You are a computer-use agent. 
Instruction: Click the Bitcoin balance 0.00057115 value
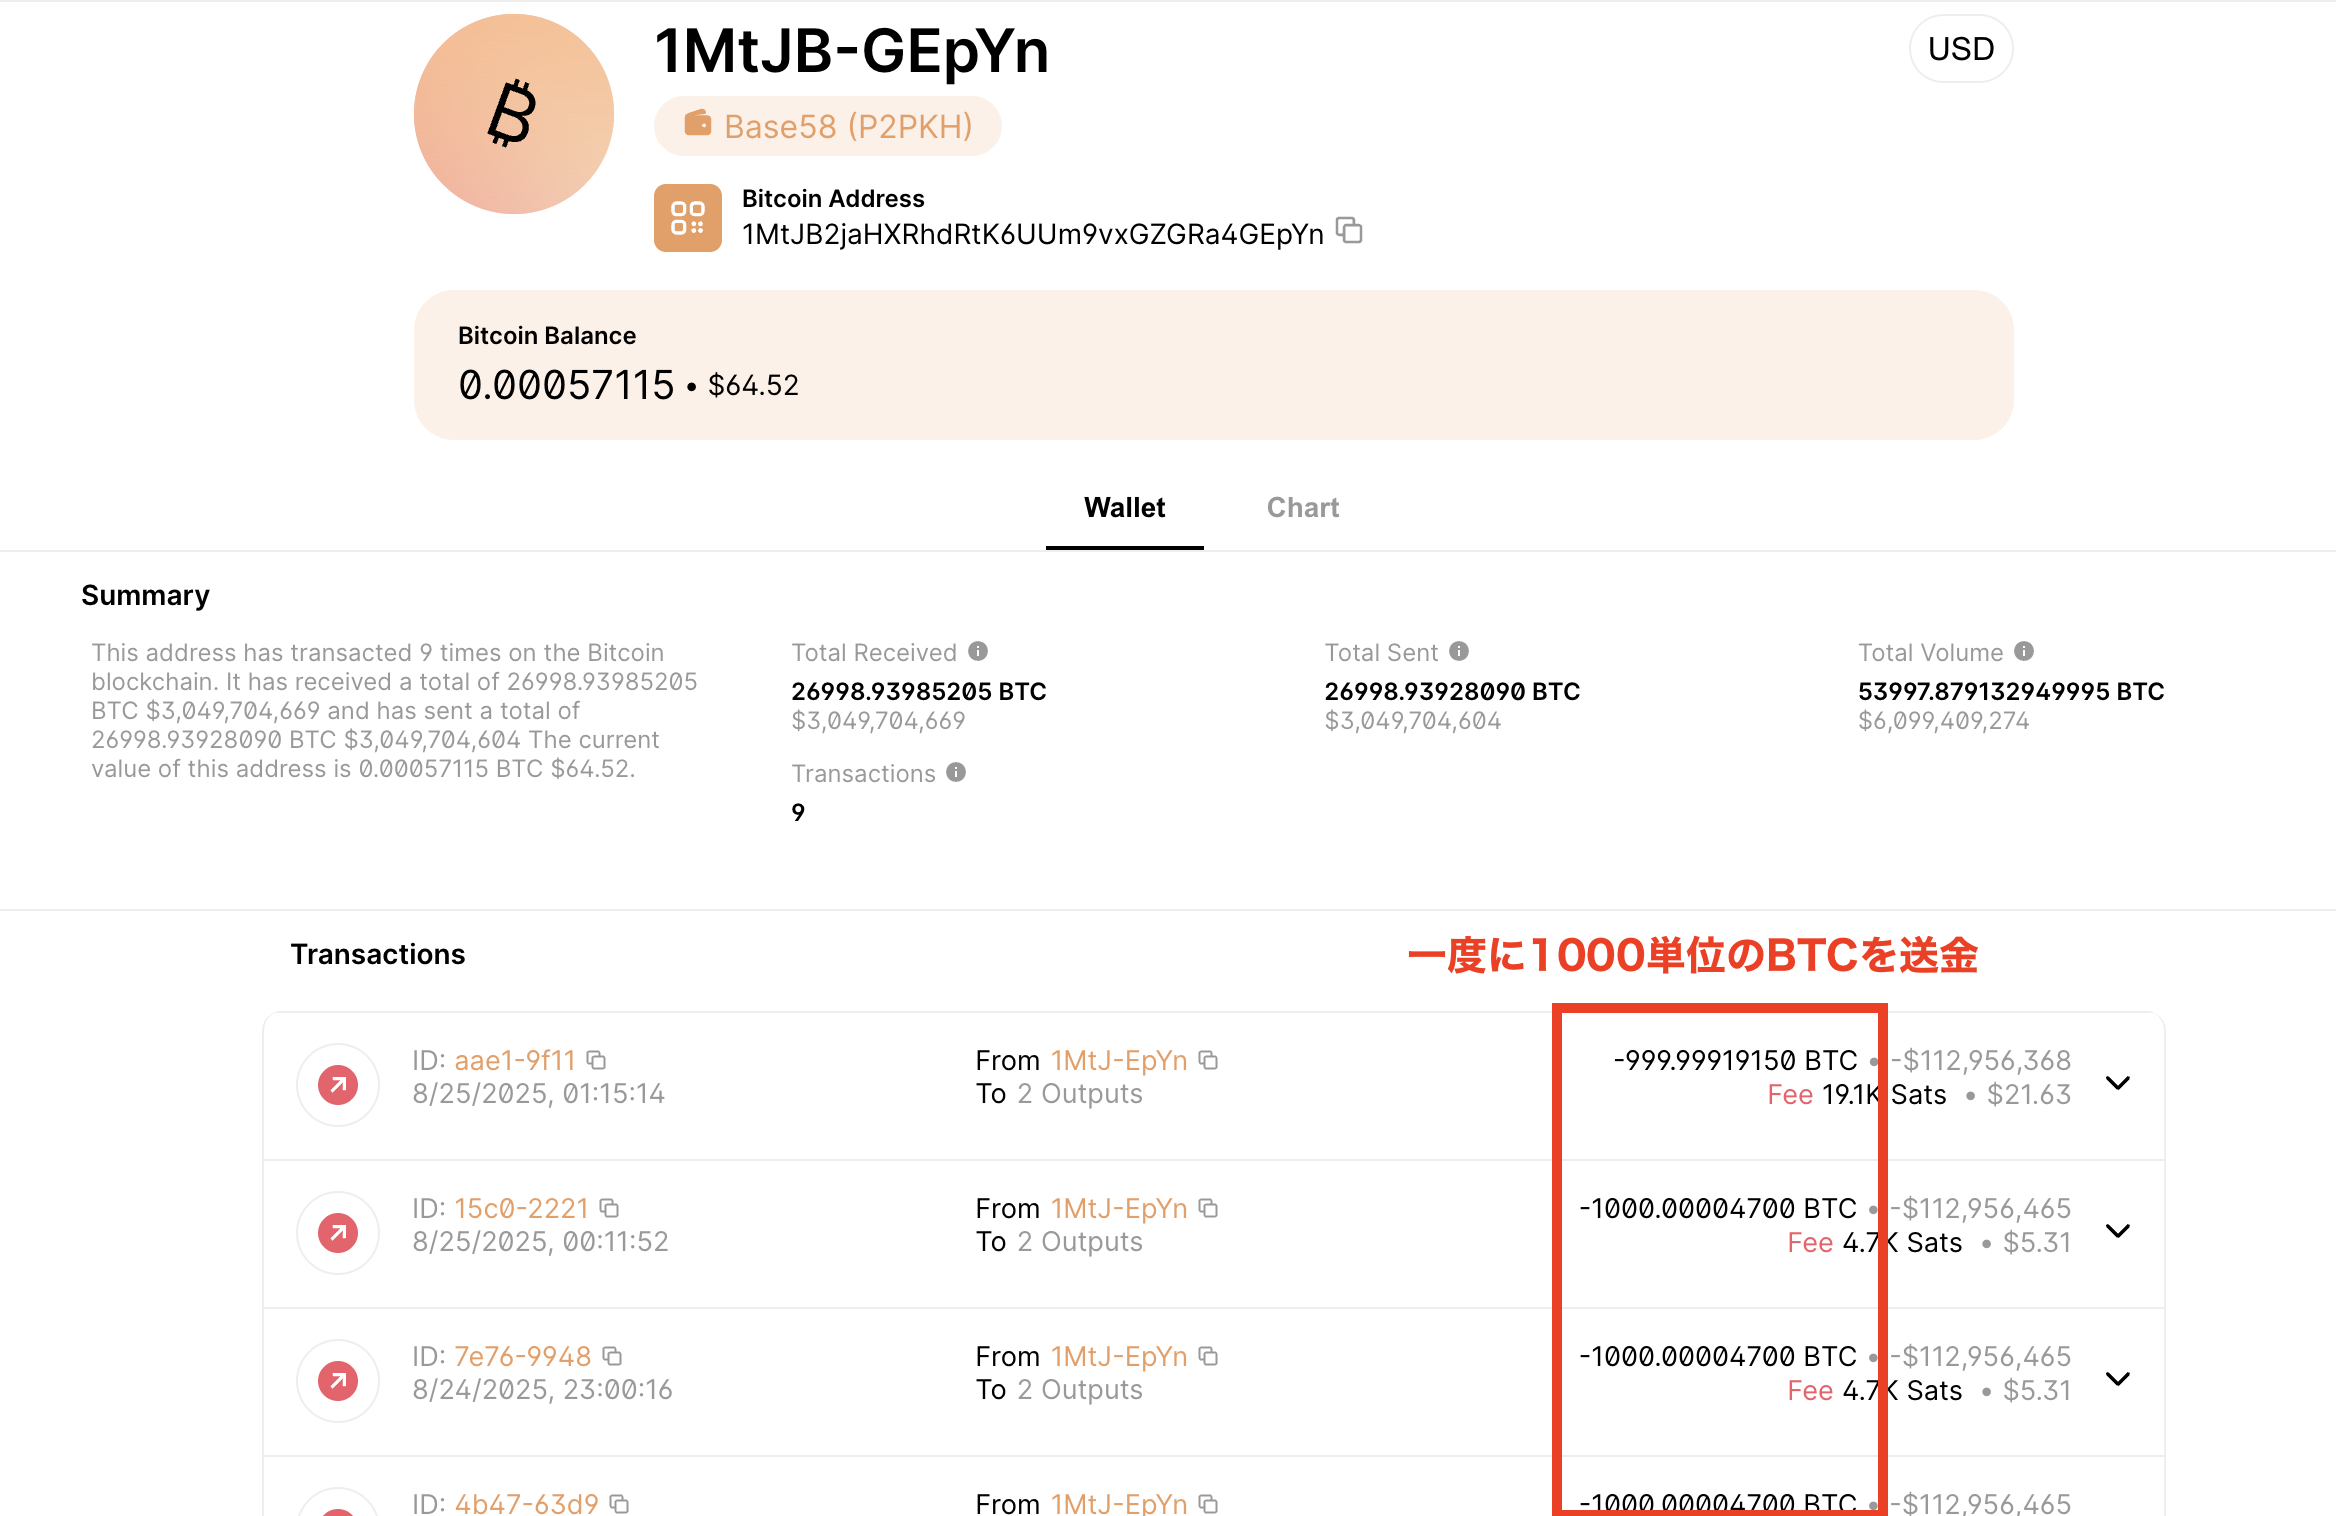point(566,385)
